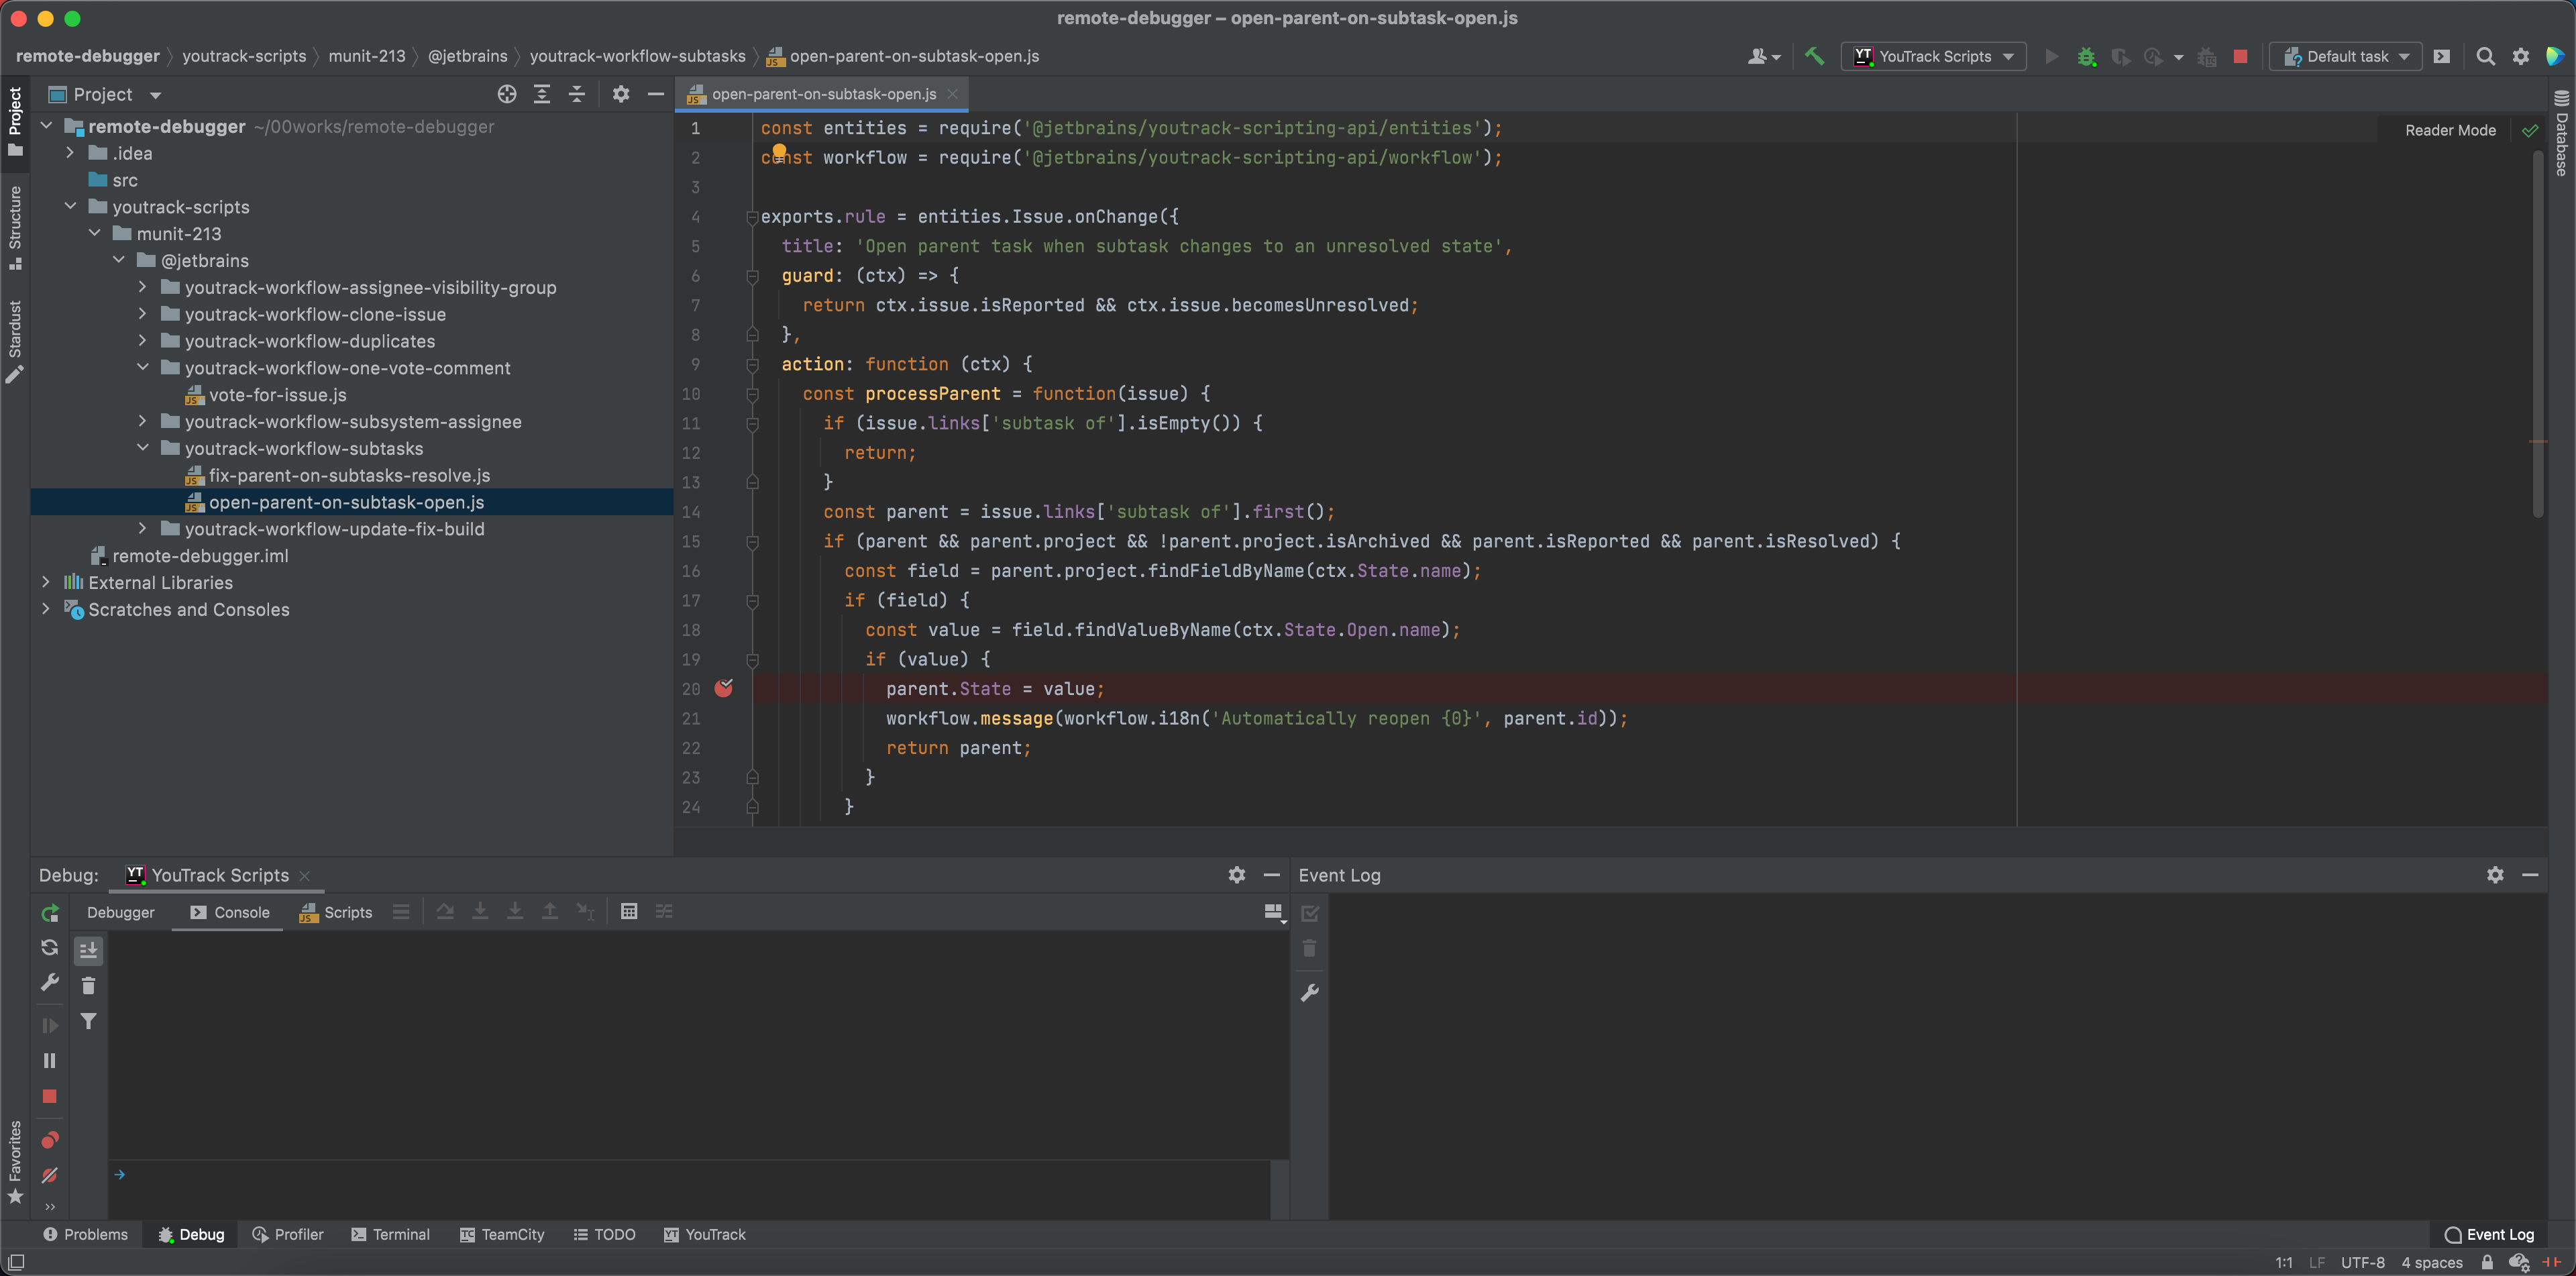Select fix-parent-on-subtasks-resolve.js in project tree
2576x1276 pixels.
tap(349, 475)
